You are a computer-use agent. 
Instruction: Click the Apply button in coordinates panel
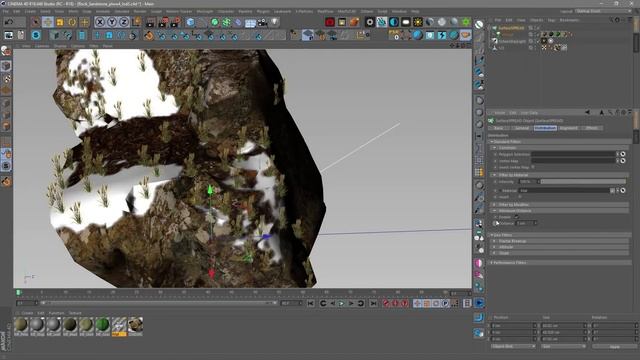click(x=615, y=347)
